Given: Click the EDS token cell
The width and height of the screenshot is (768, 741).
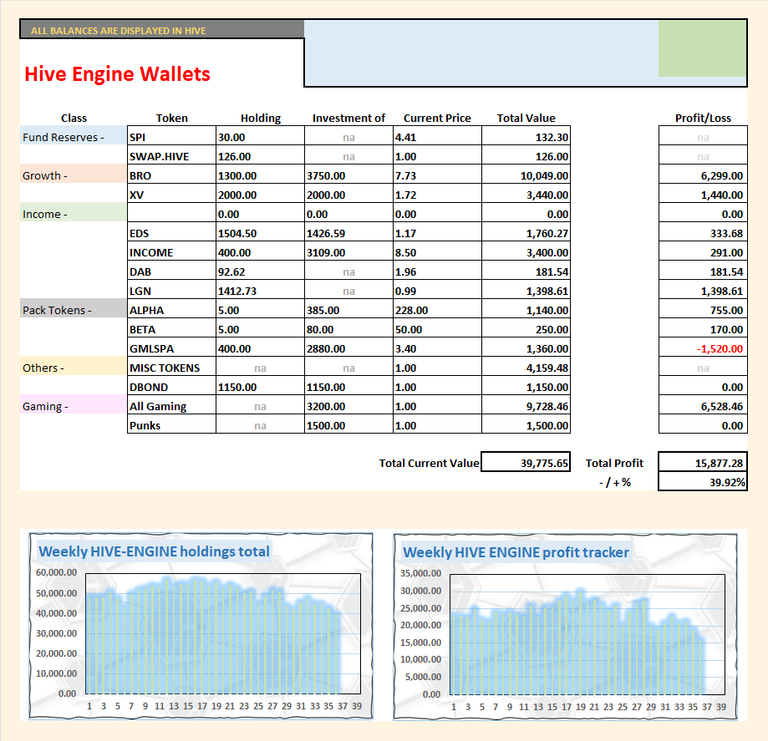Looking at the screenshot, I should pos(171,233).
